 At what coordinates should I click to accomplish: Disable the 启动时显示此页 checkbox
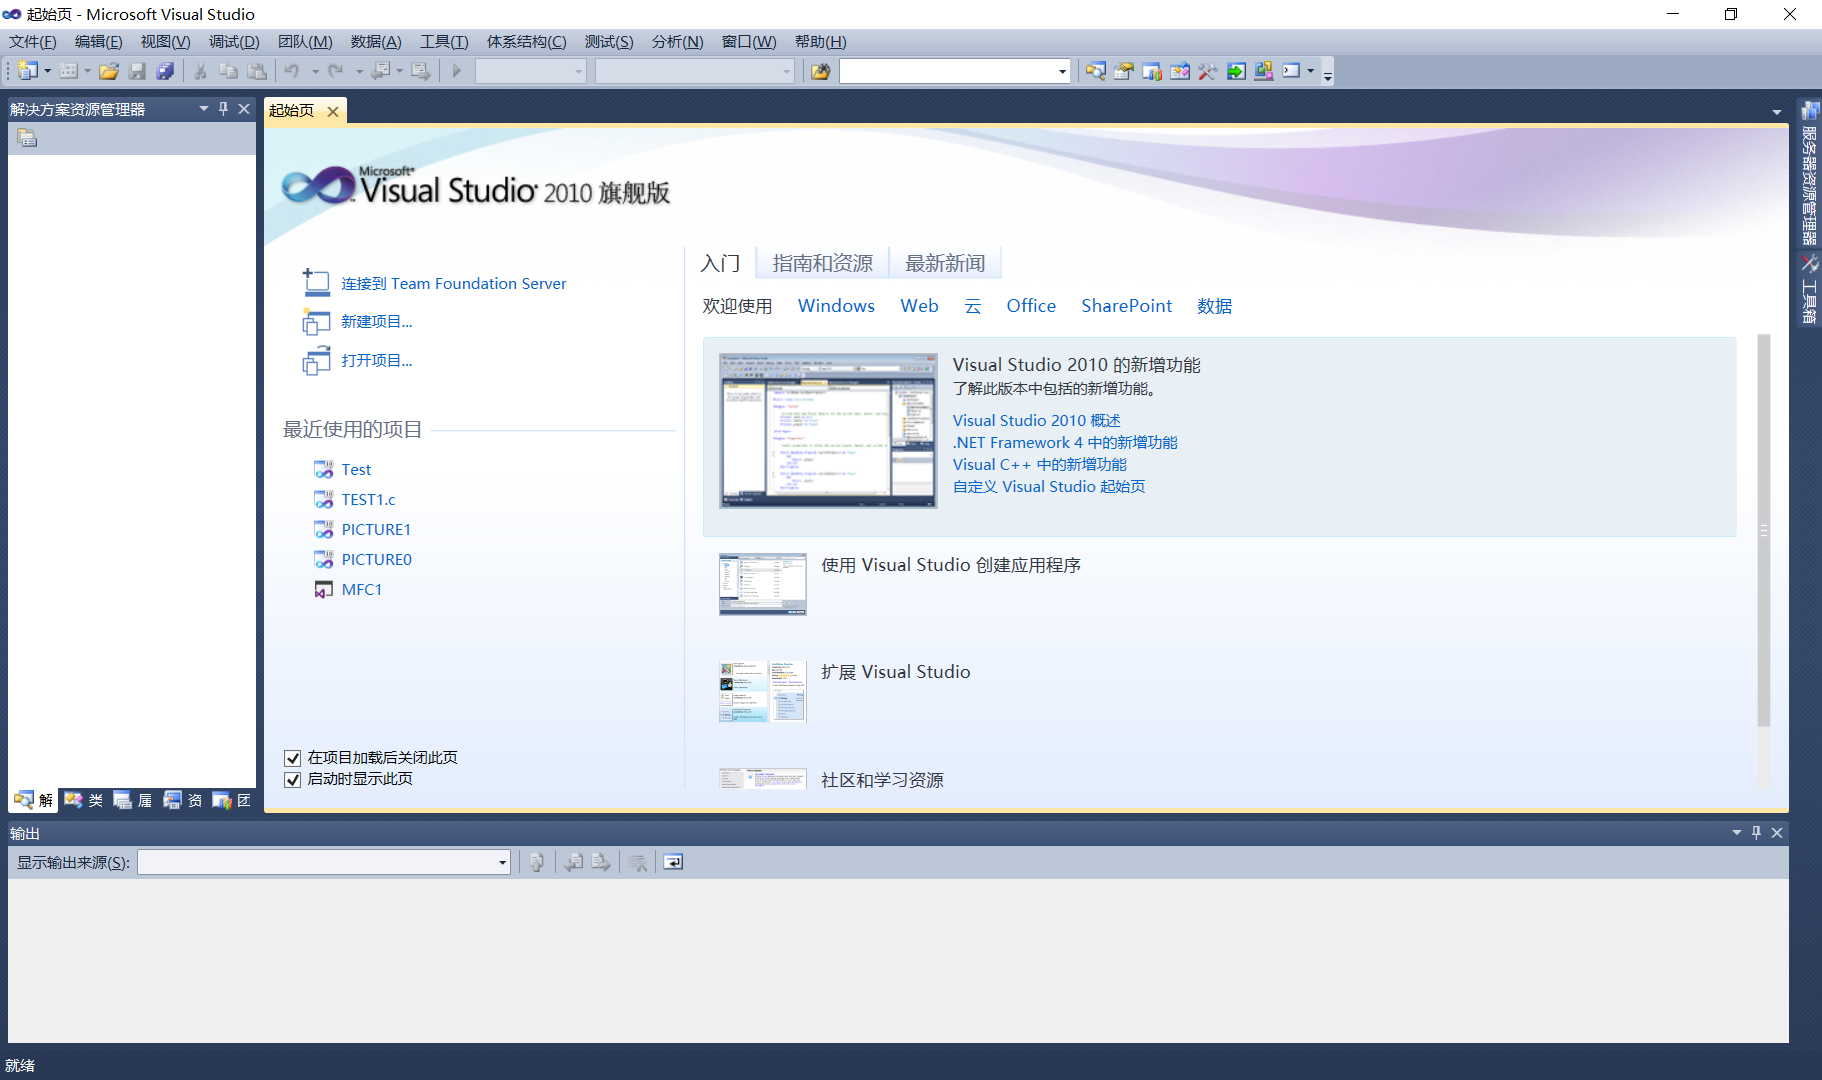293,779
